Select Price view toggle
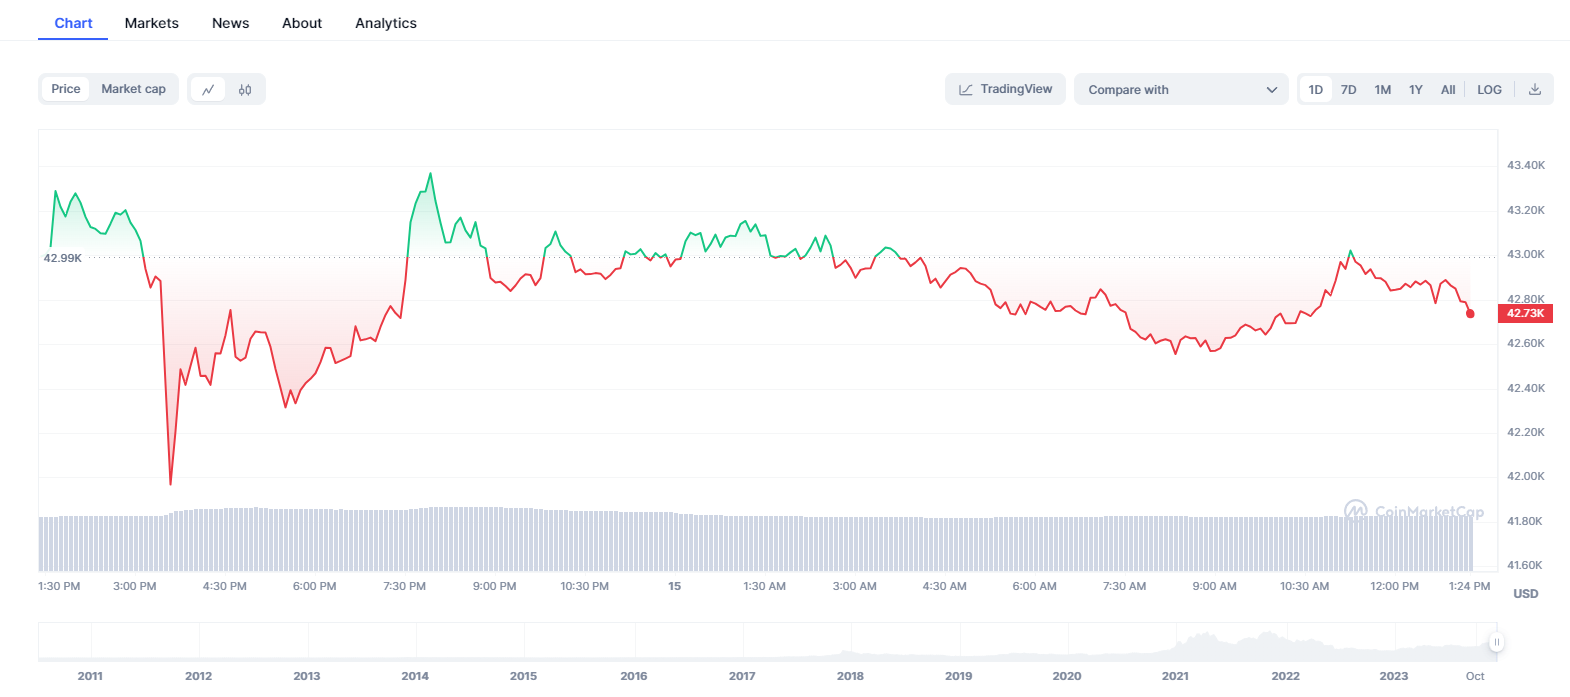 [x=66, y=89]
